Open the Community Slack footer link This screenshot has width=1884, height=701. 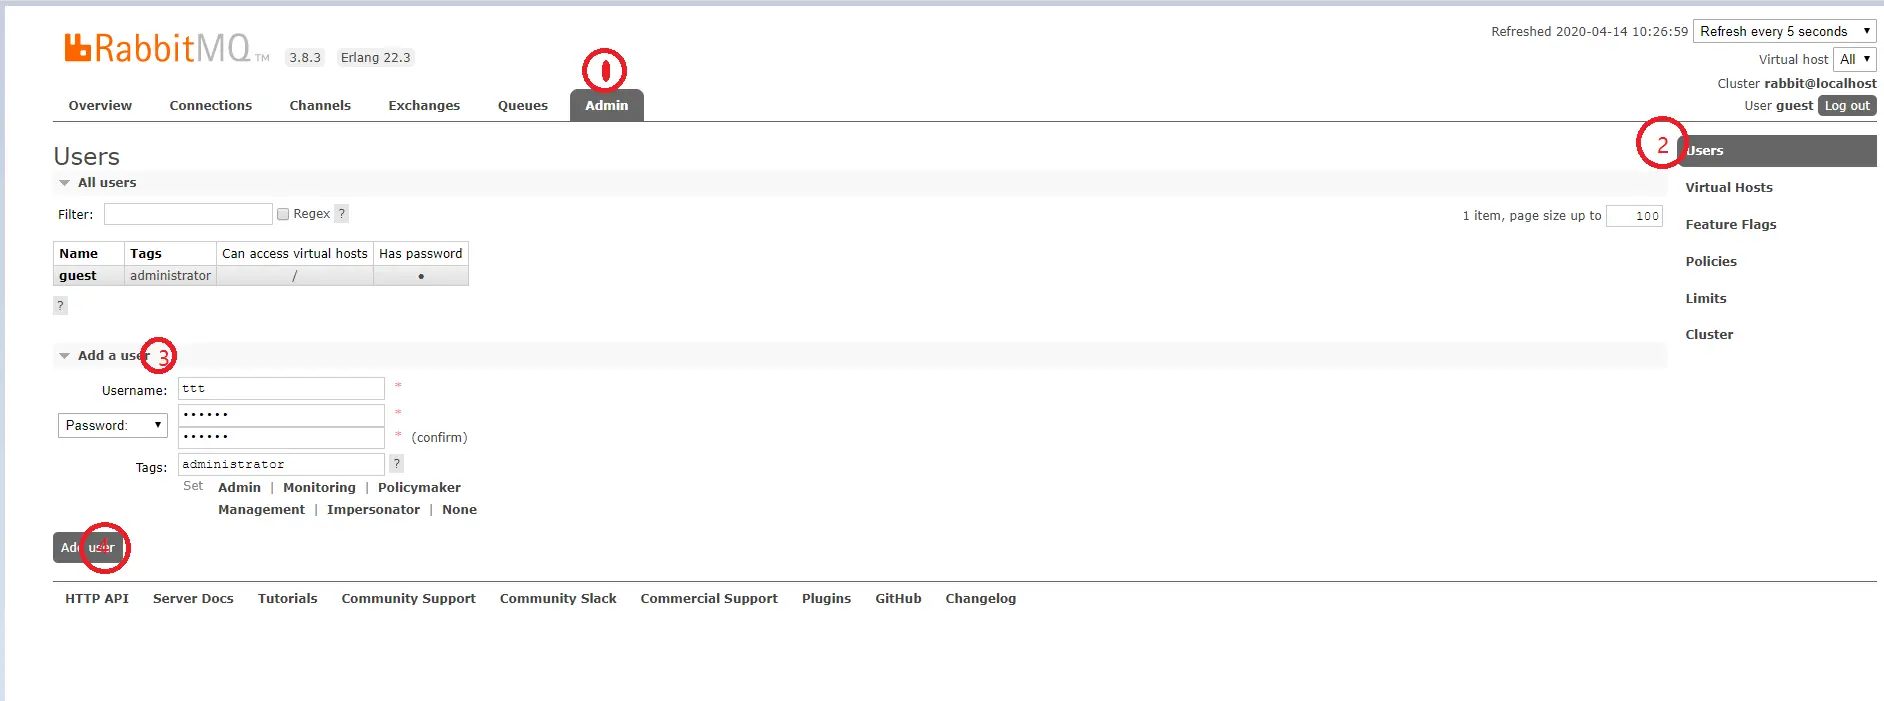[x=558, y=598]
